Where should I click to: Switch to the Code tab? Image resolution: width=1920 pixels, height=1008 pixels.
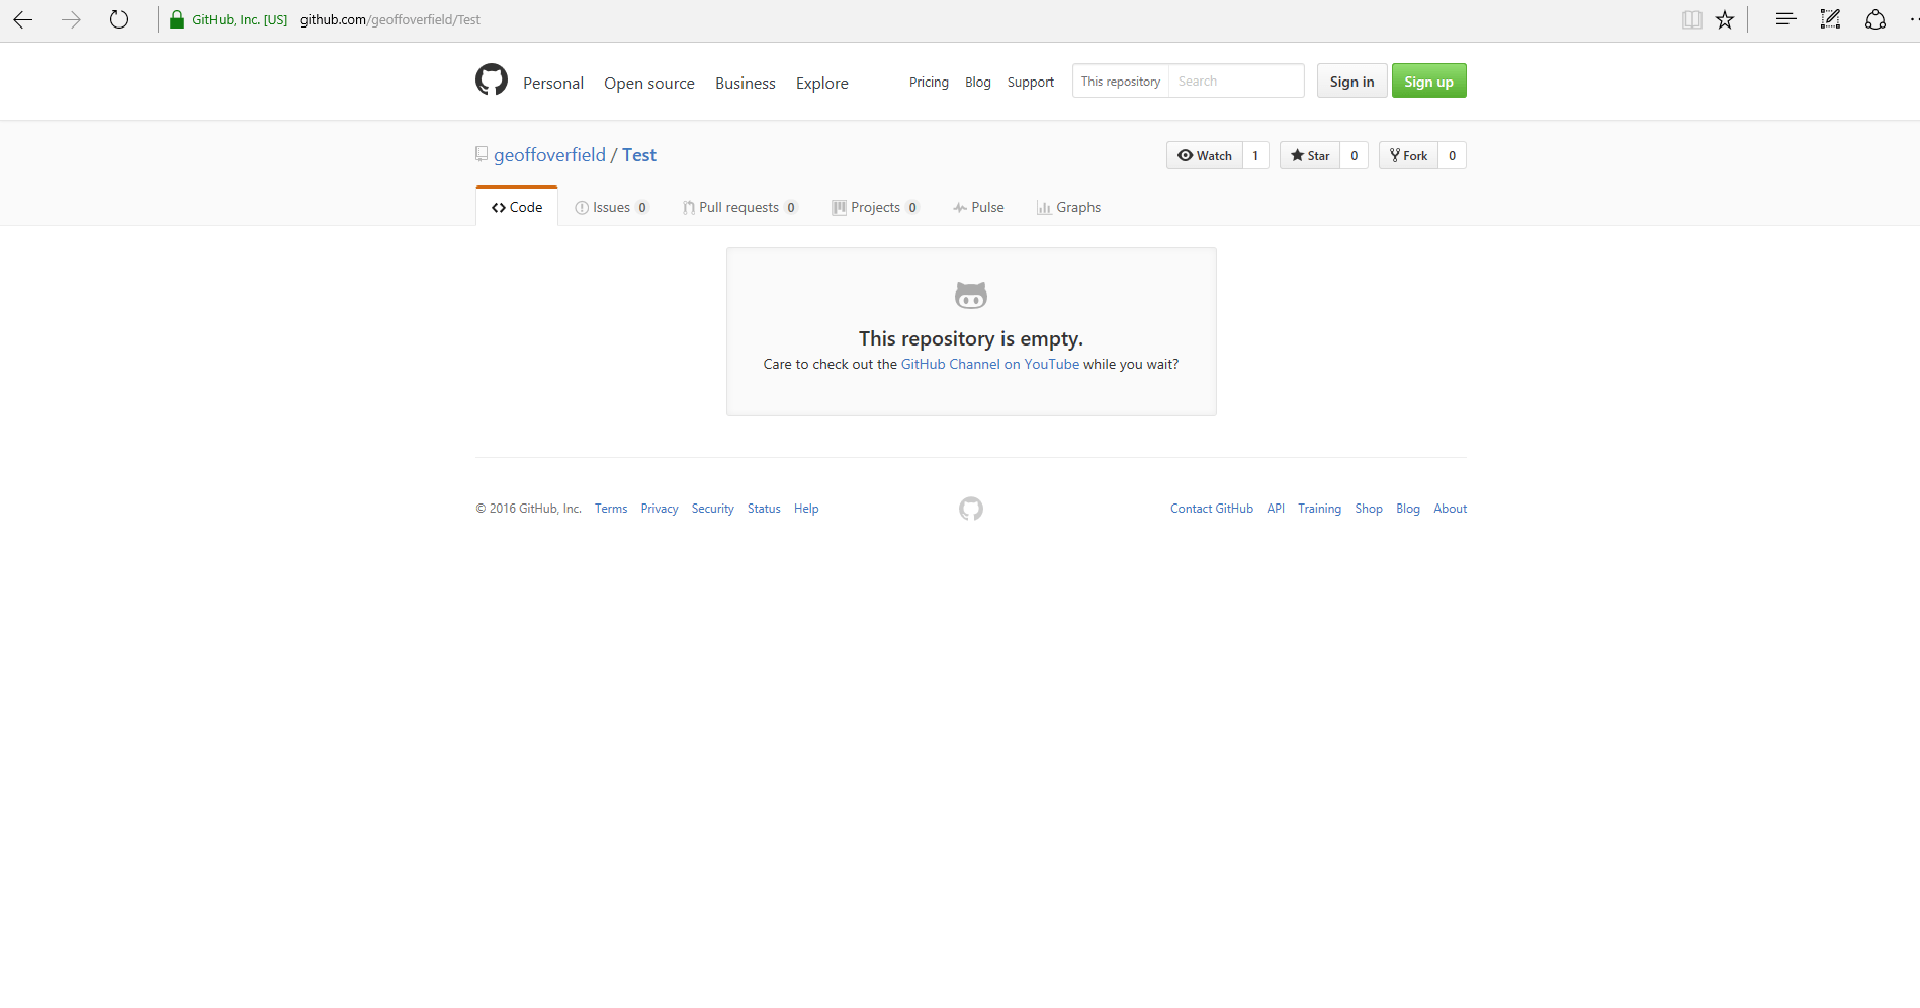coord(516,207)
